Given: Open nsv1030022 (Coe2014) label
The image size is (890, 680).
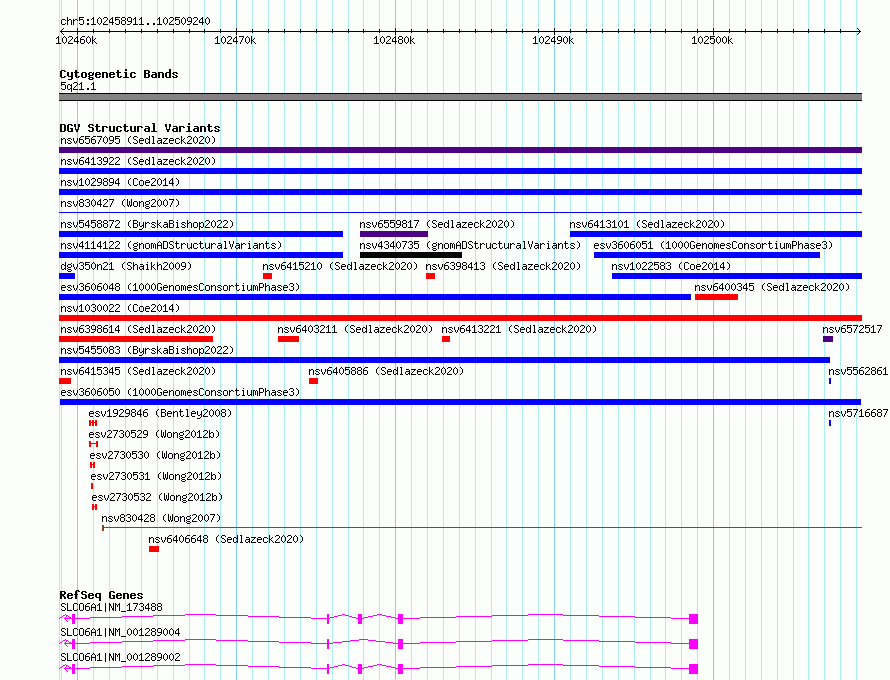Looking at the screenshot, I should point(120,308).
